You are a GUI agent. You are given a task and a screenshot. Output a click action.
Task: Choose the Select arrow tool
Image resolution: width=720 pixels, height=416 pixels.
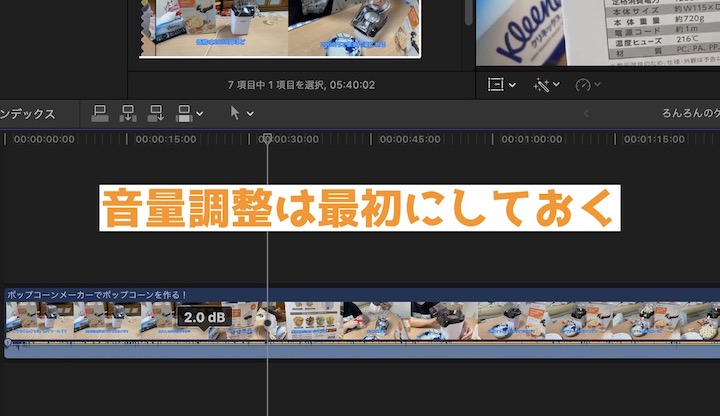[x=235, y=113]
